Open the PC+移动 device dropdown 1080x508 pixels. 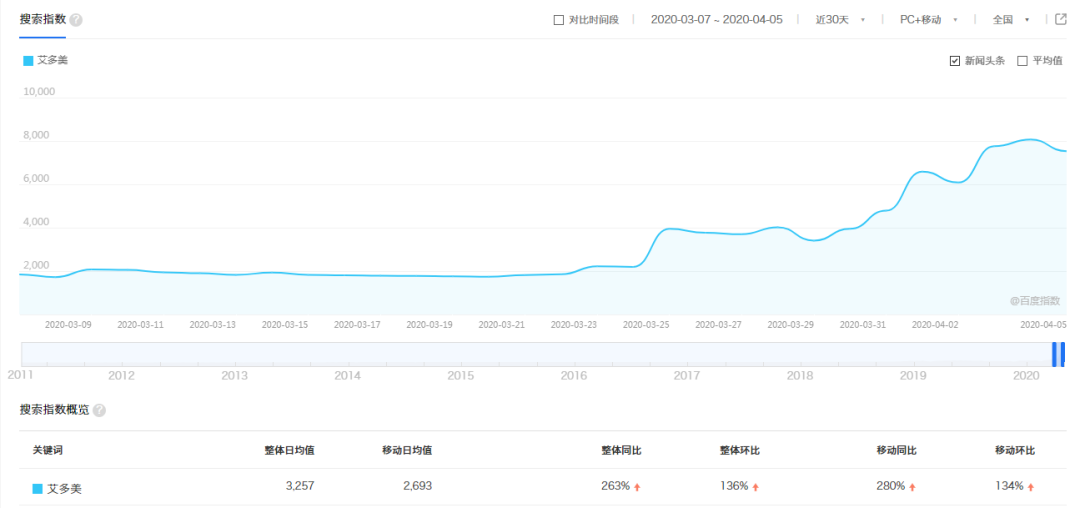tap(928, 20)
